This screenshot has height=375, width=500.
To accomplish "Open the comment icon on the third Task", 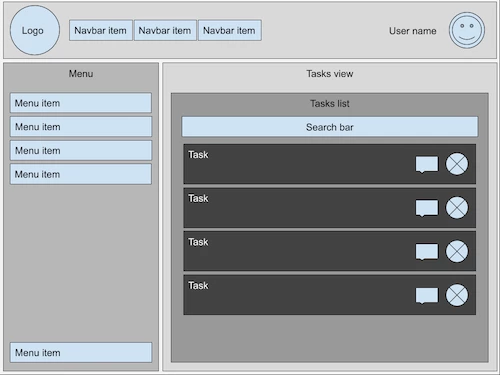I will pos(427,252).
